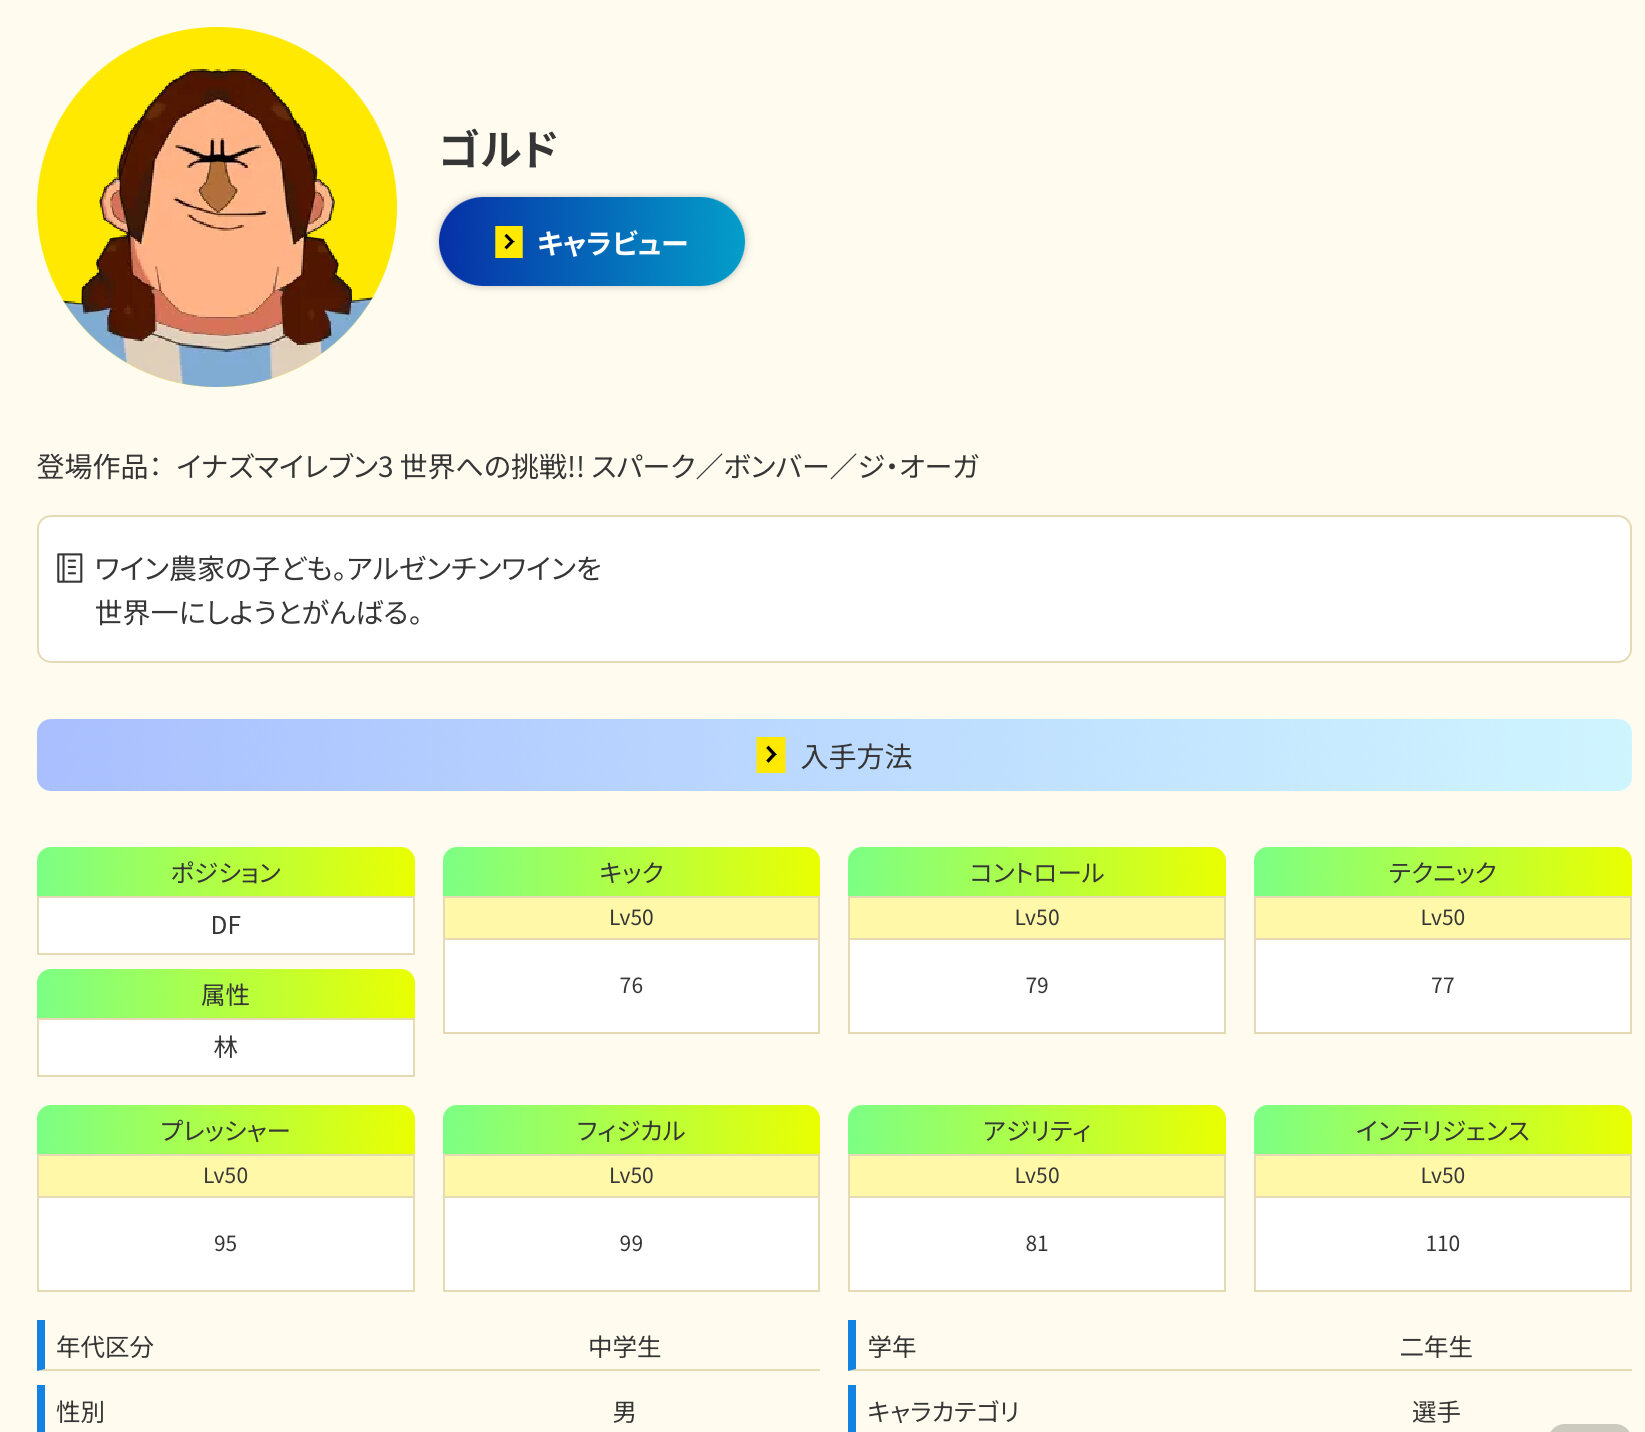Viewport: 1645px width, 1432px height.
Task: Click the yellow chevron beside 入手方法
Action: point(770,755)
